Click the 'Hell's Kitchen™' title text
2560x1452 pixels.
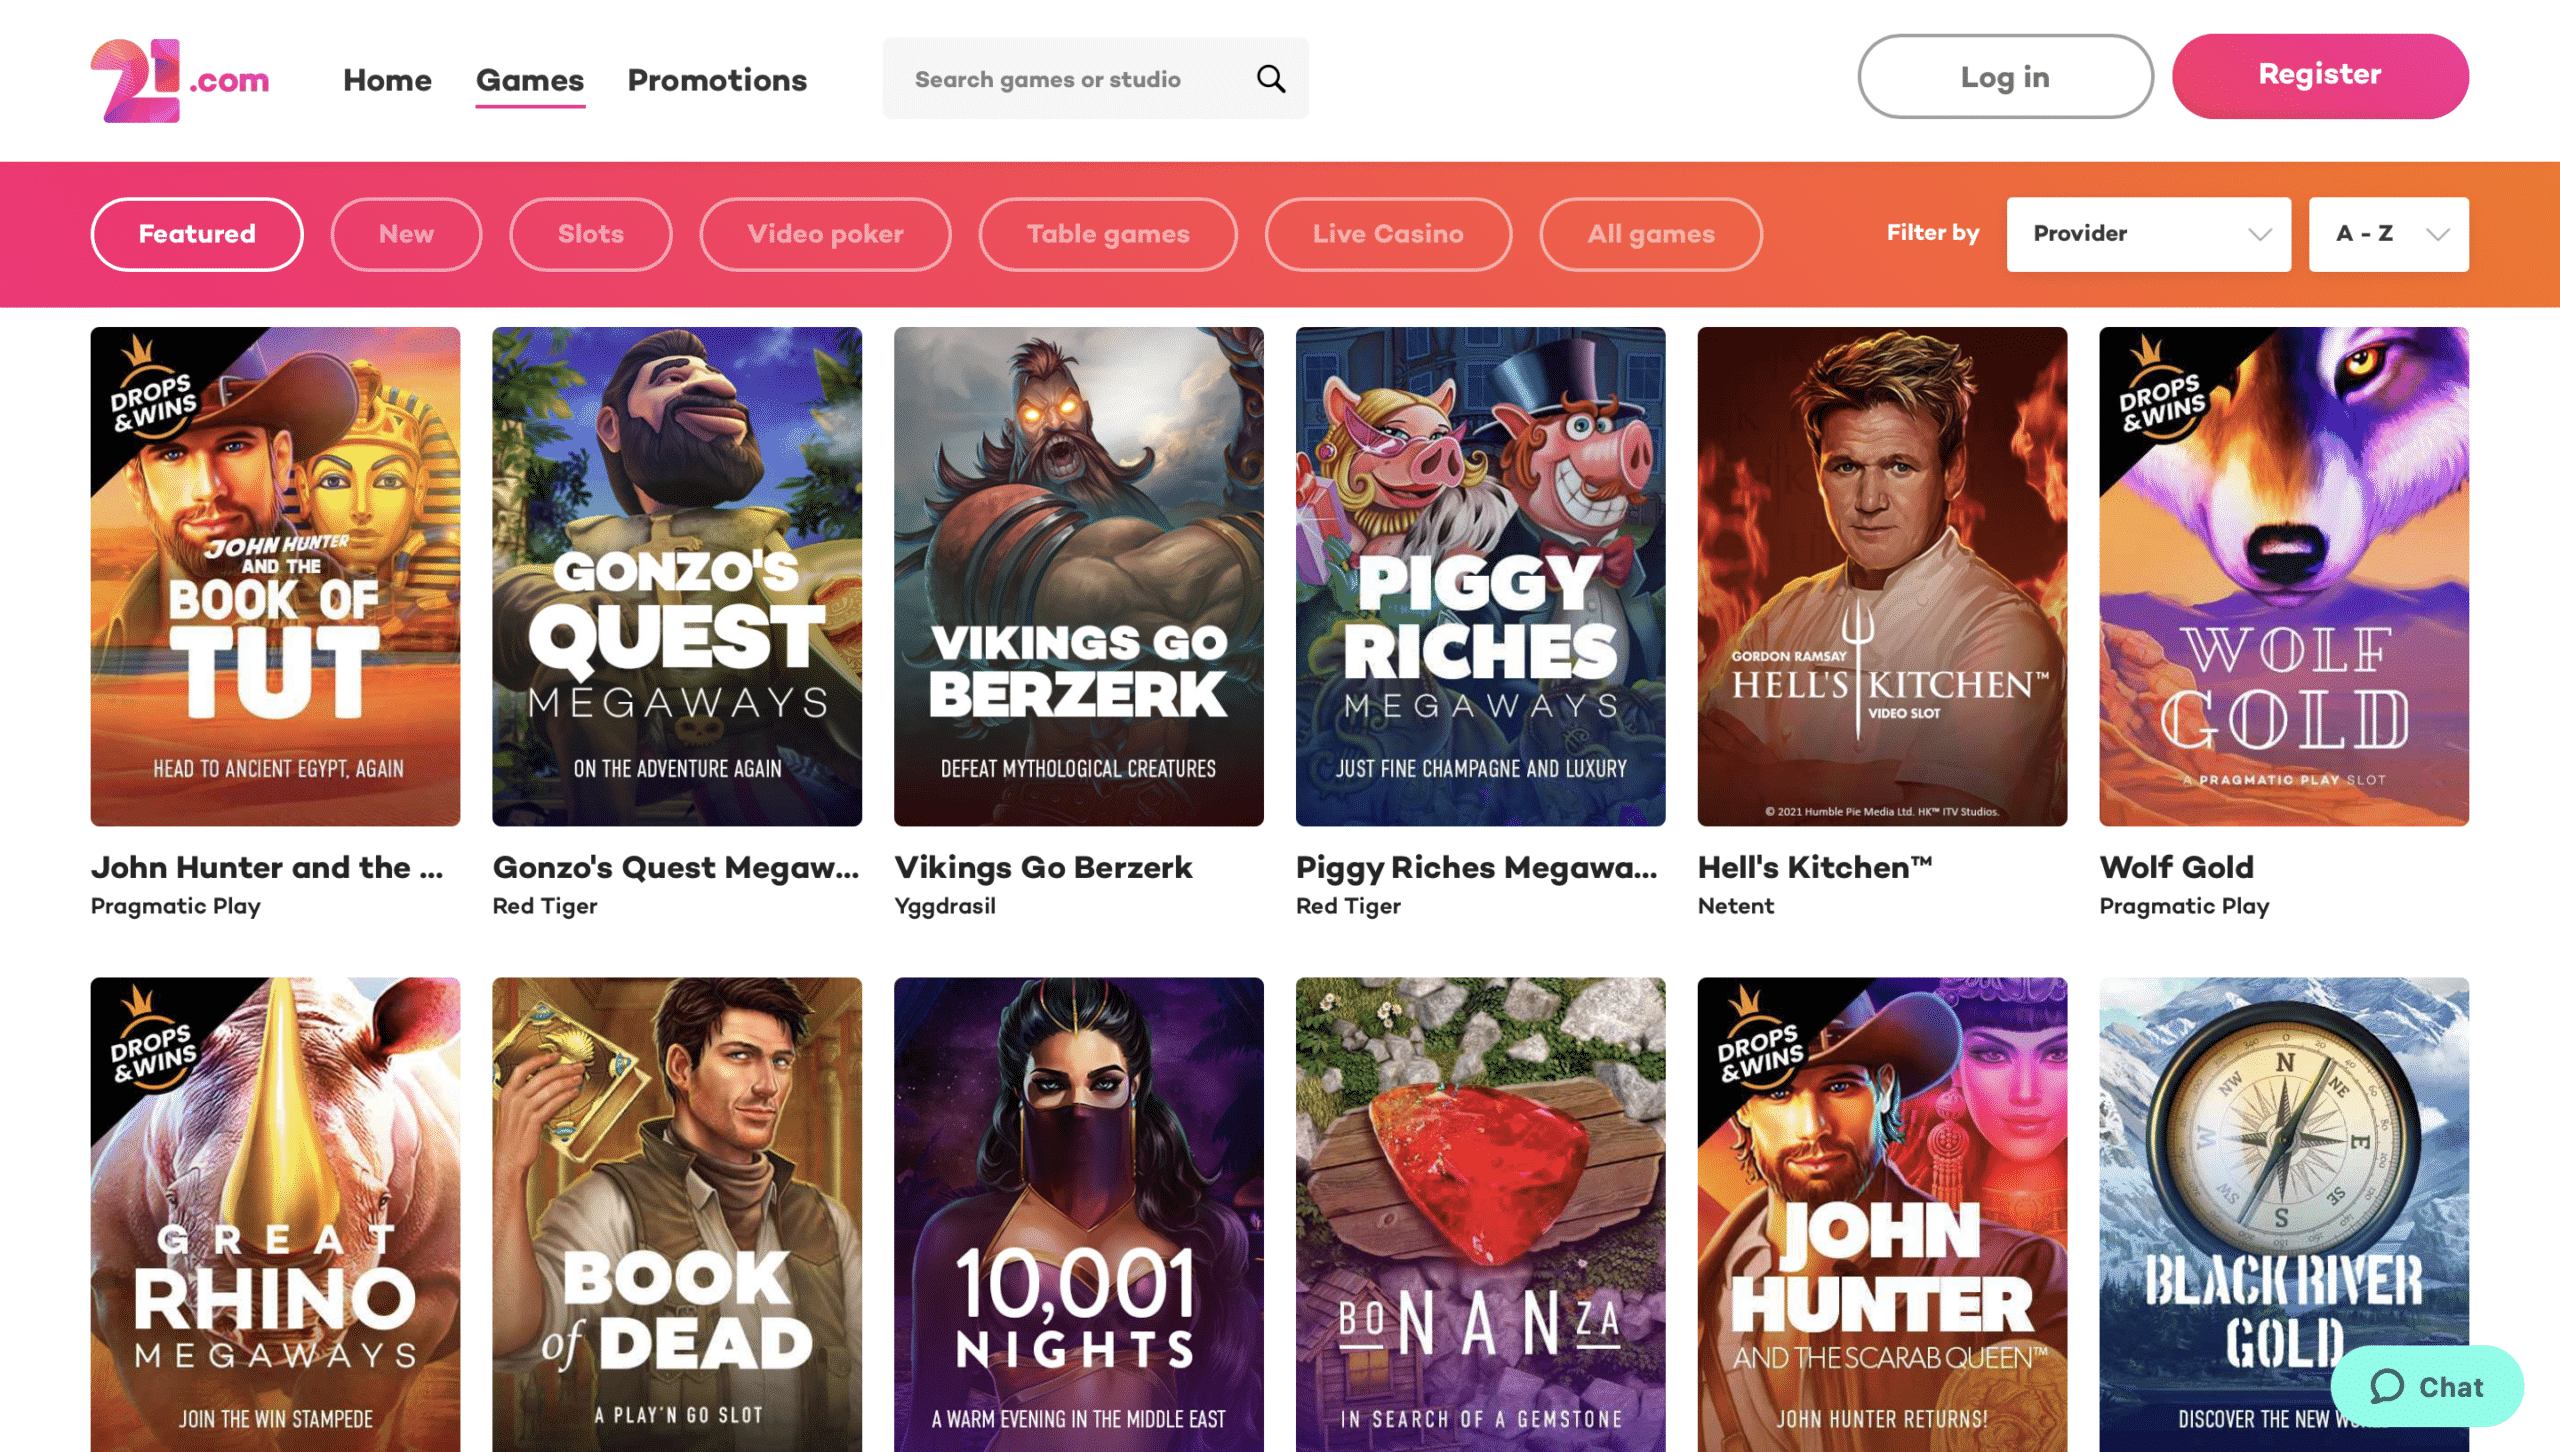coord(1815,867)
